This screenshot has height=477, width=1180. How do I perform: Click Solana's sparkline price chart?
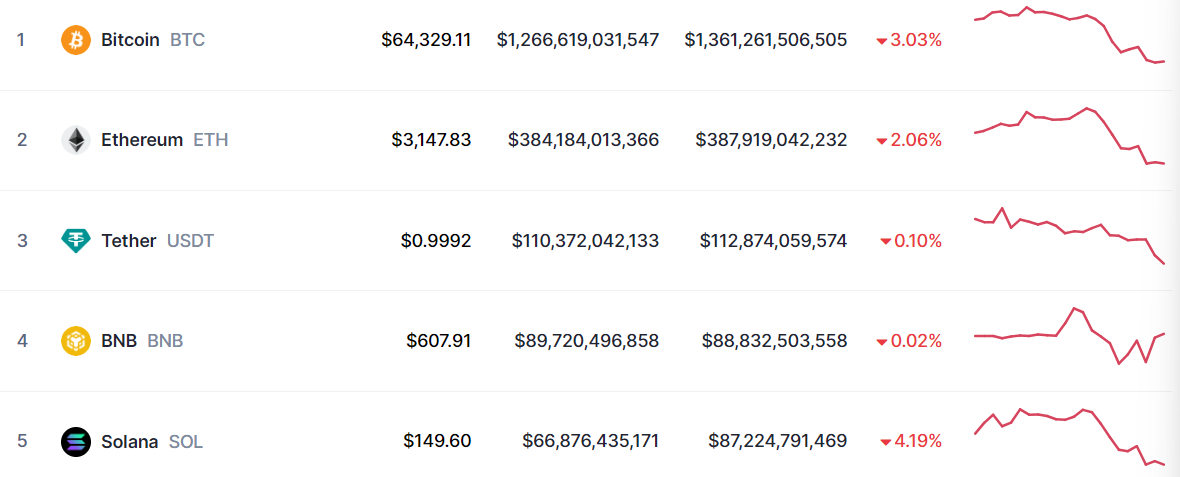point(1069,436)
